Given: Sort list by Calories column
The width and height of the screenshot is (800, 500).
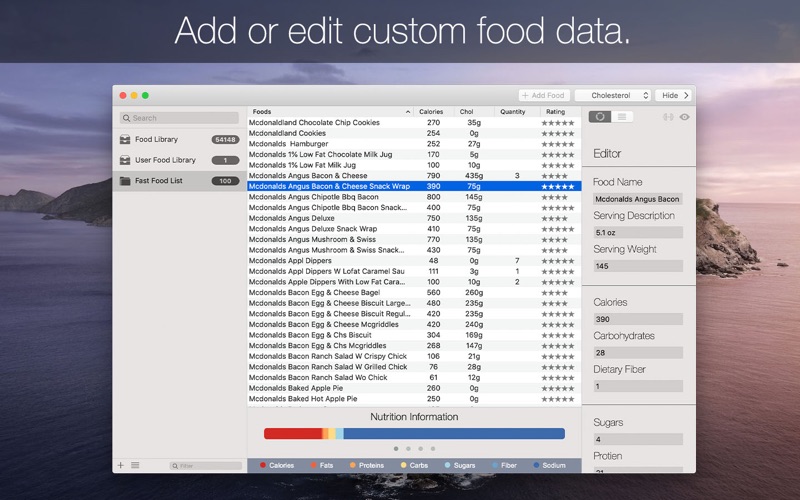Looking at the screenshot, I should [433, 111].
